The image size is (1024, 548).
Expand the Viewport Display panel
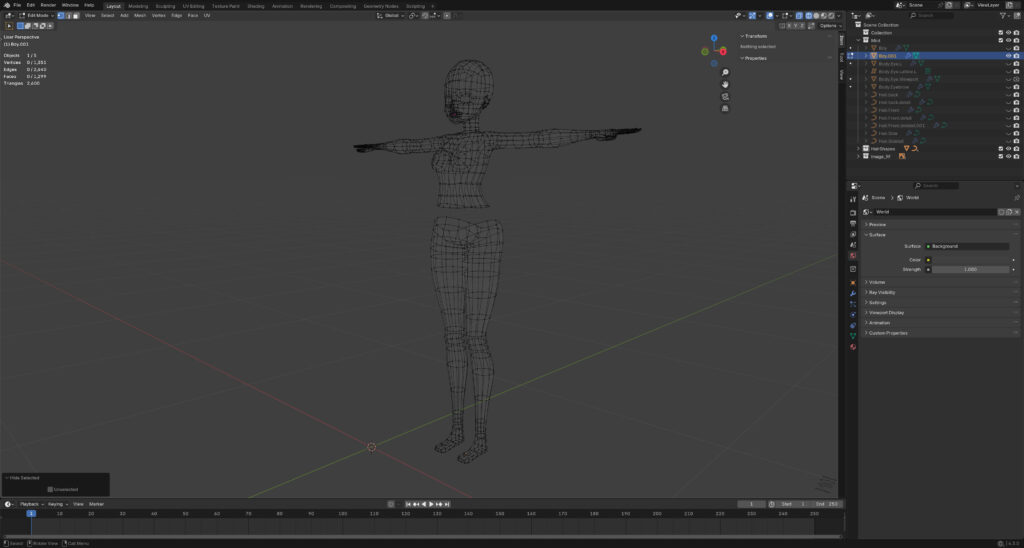886,313
